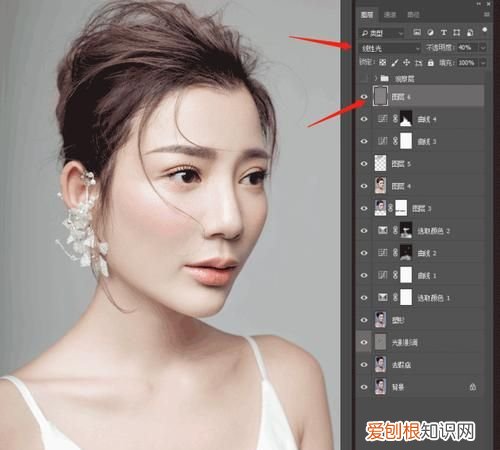The height and width of the screenshot is (450, 500).
Task: Hide the 曲线 4 layer
Action: pos(364,119)
